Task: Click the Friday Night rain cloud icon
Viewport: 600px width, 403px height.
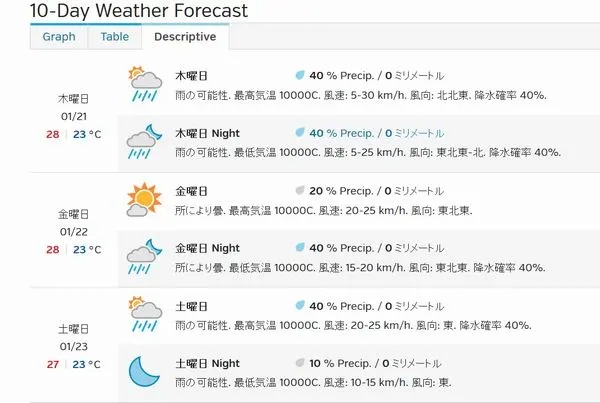Action: pos(144,256)
